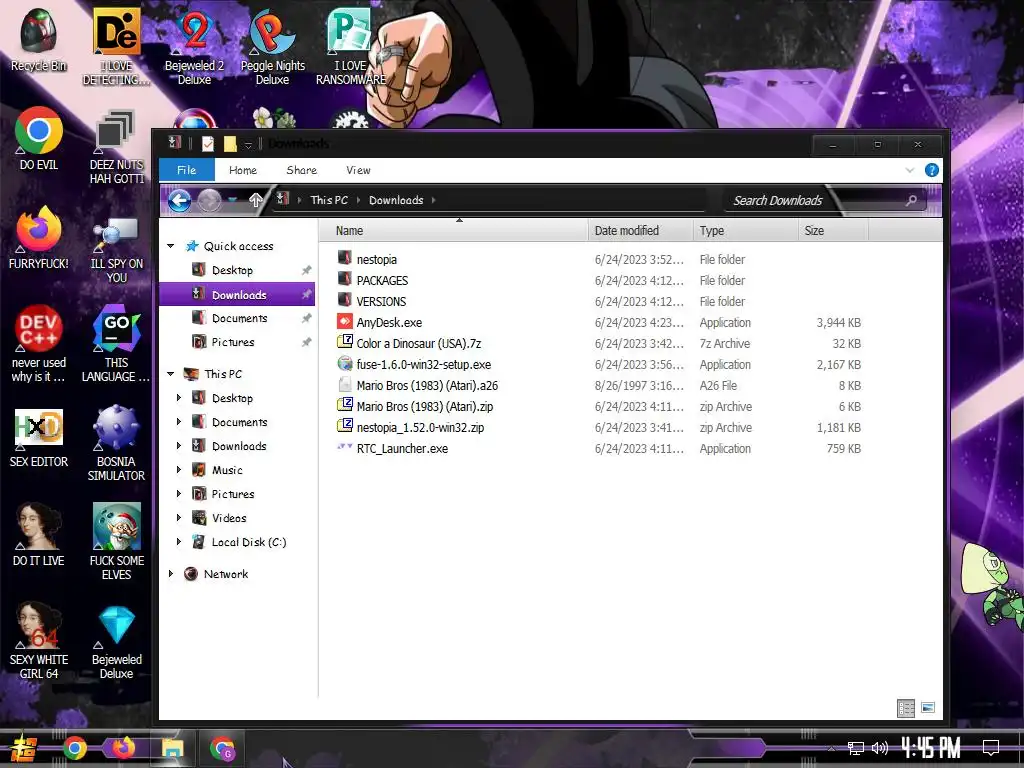Viewport: 1024px width, 768px height.
Task: Select the VERSIONS folder
Action: (x=381, y=301)
